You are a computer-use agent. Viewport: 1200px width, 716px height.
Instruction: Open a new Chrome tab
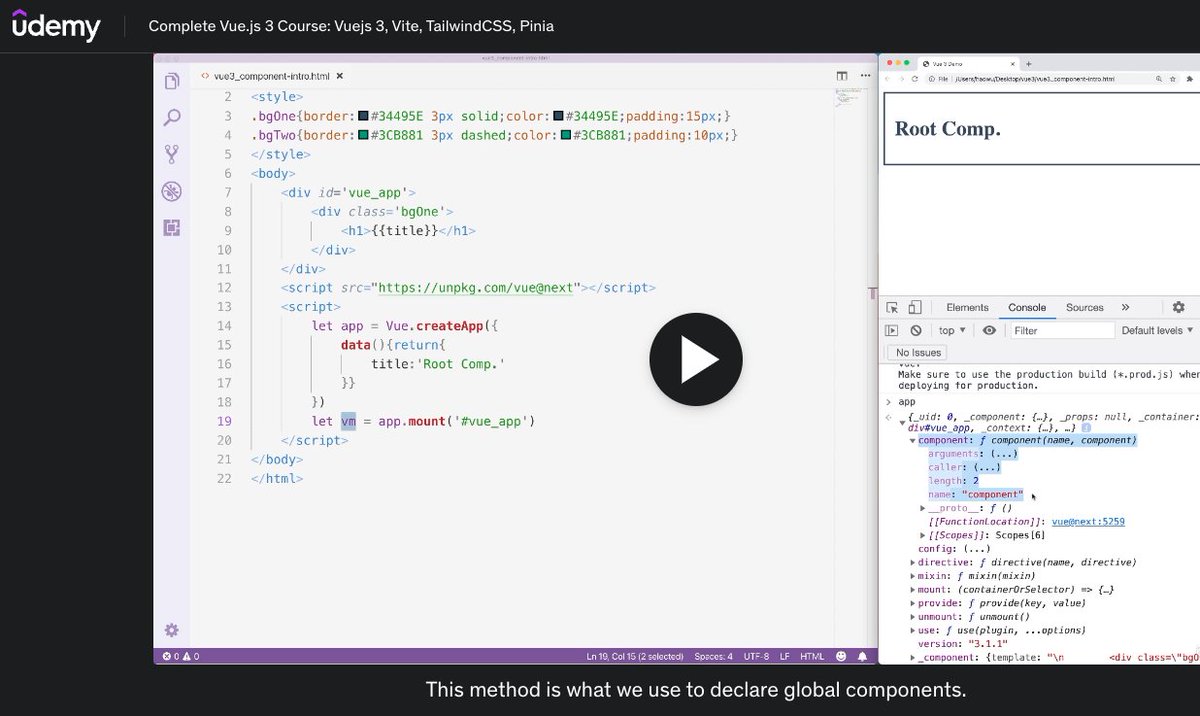pyautogui.click(x=1029, y=63)
